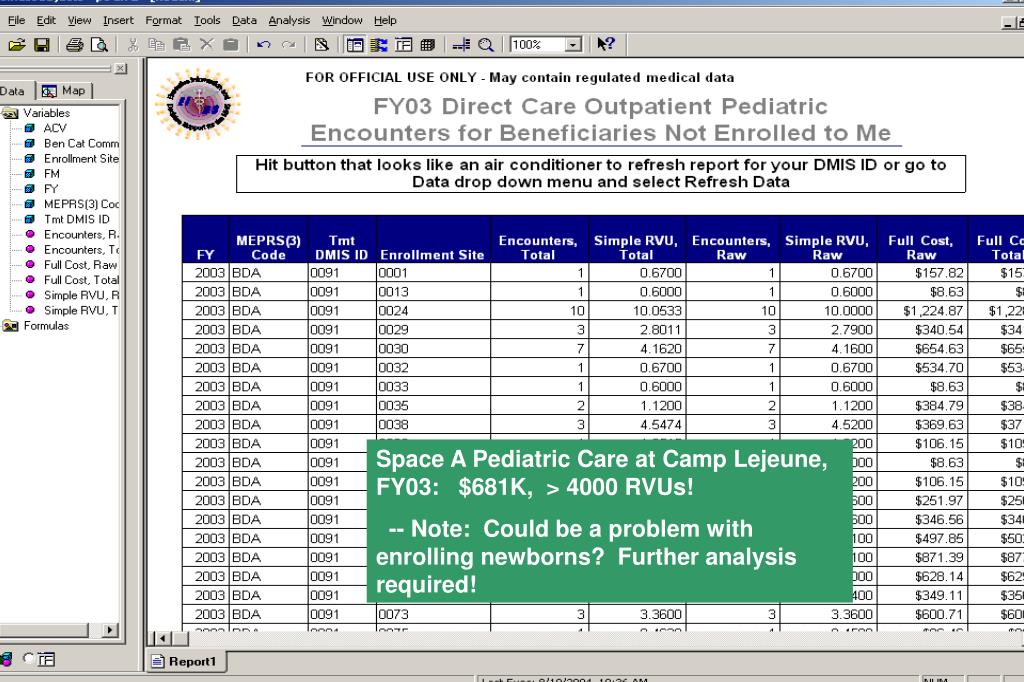1024x682 pixels.
Task: Click the View Data grid icon
Action: (x=428, y=44)
